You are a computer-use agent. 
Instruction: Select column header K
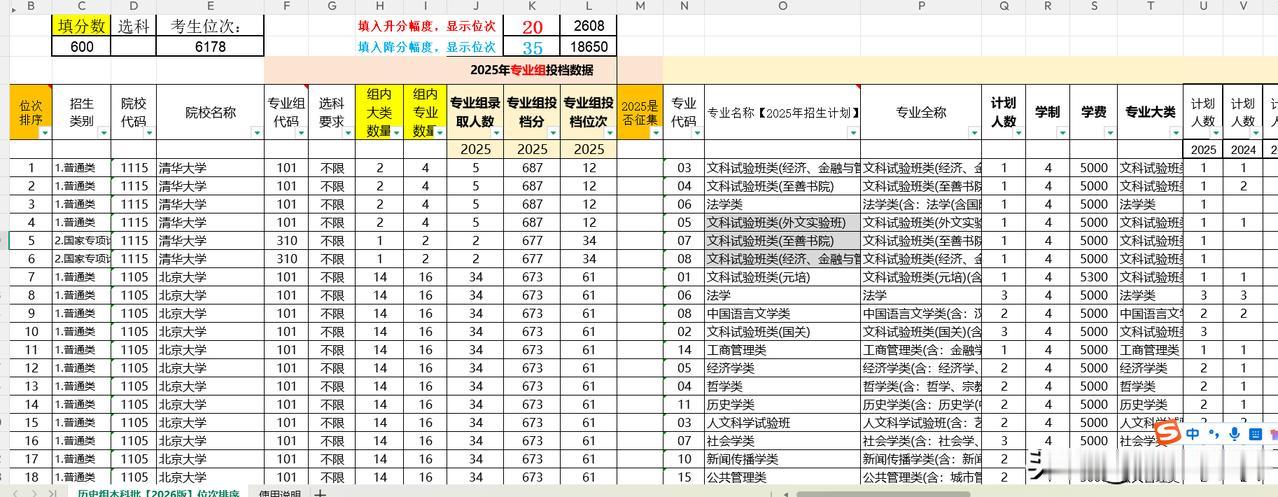[532, 7]
